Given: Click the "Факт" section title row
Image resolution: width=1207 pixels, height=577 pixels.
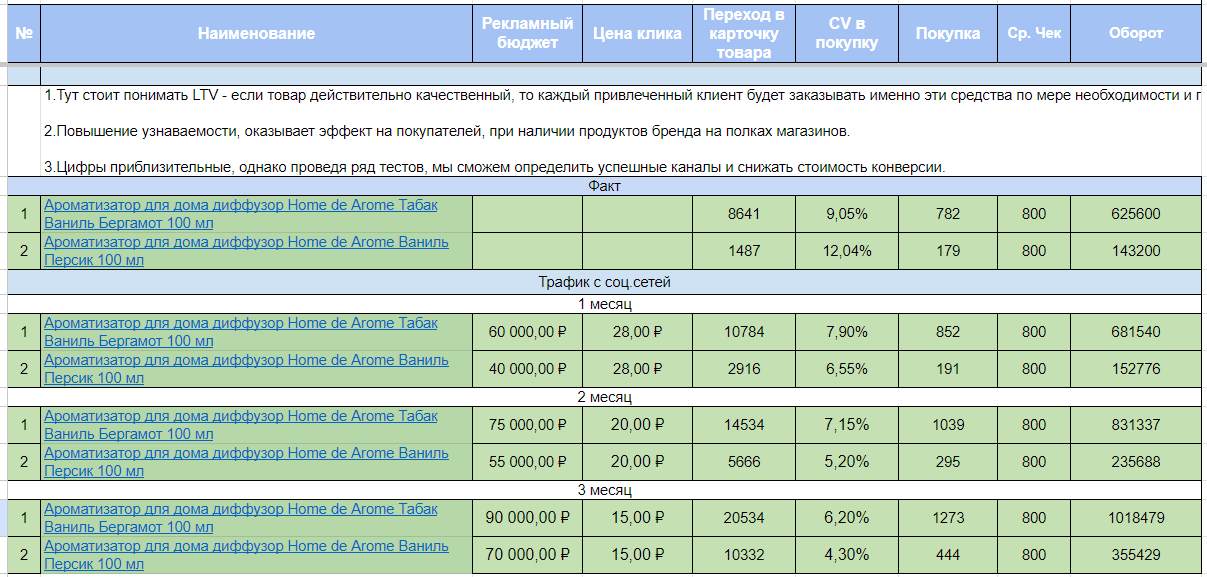Looking at the screenshot, I should [x=604, y=185].
